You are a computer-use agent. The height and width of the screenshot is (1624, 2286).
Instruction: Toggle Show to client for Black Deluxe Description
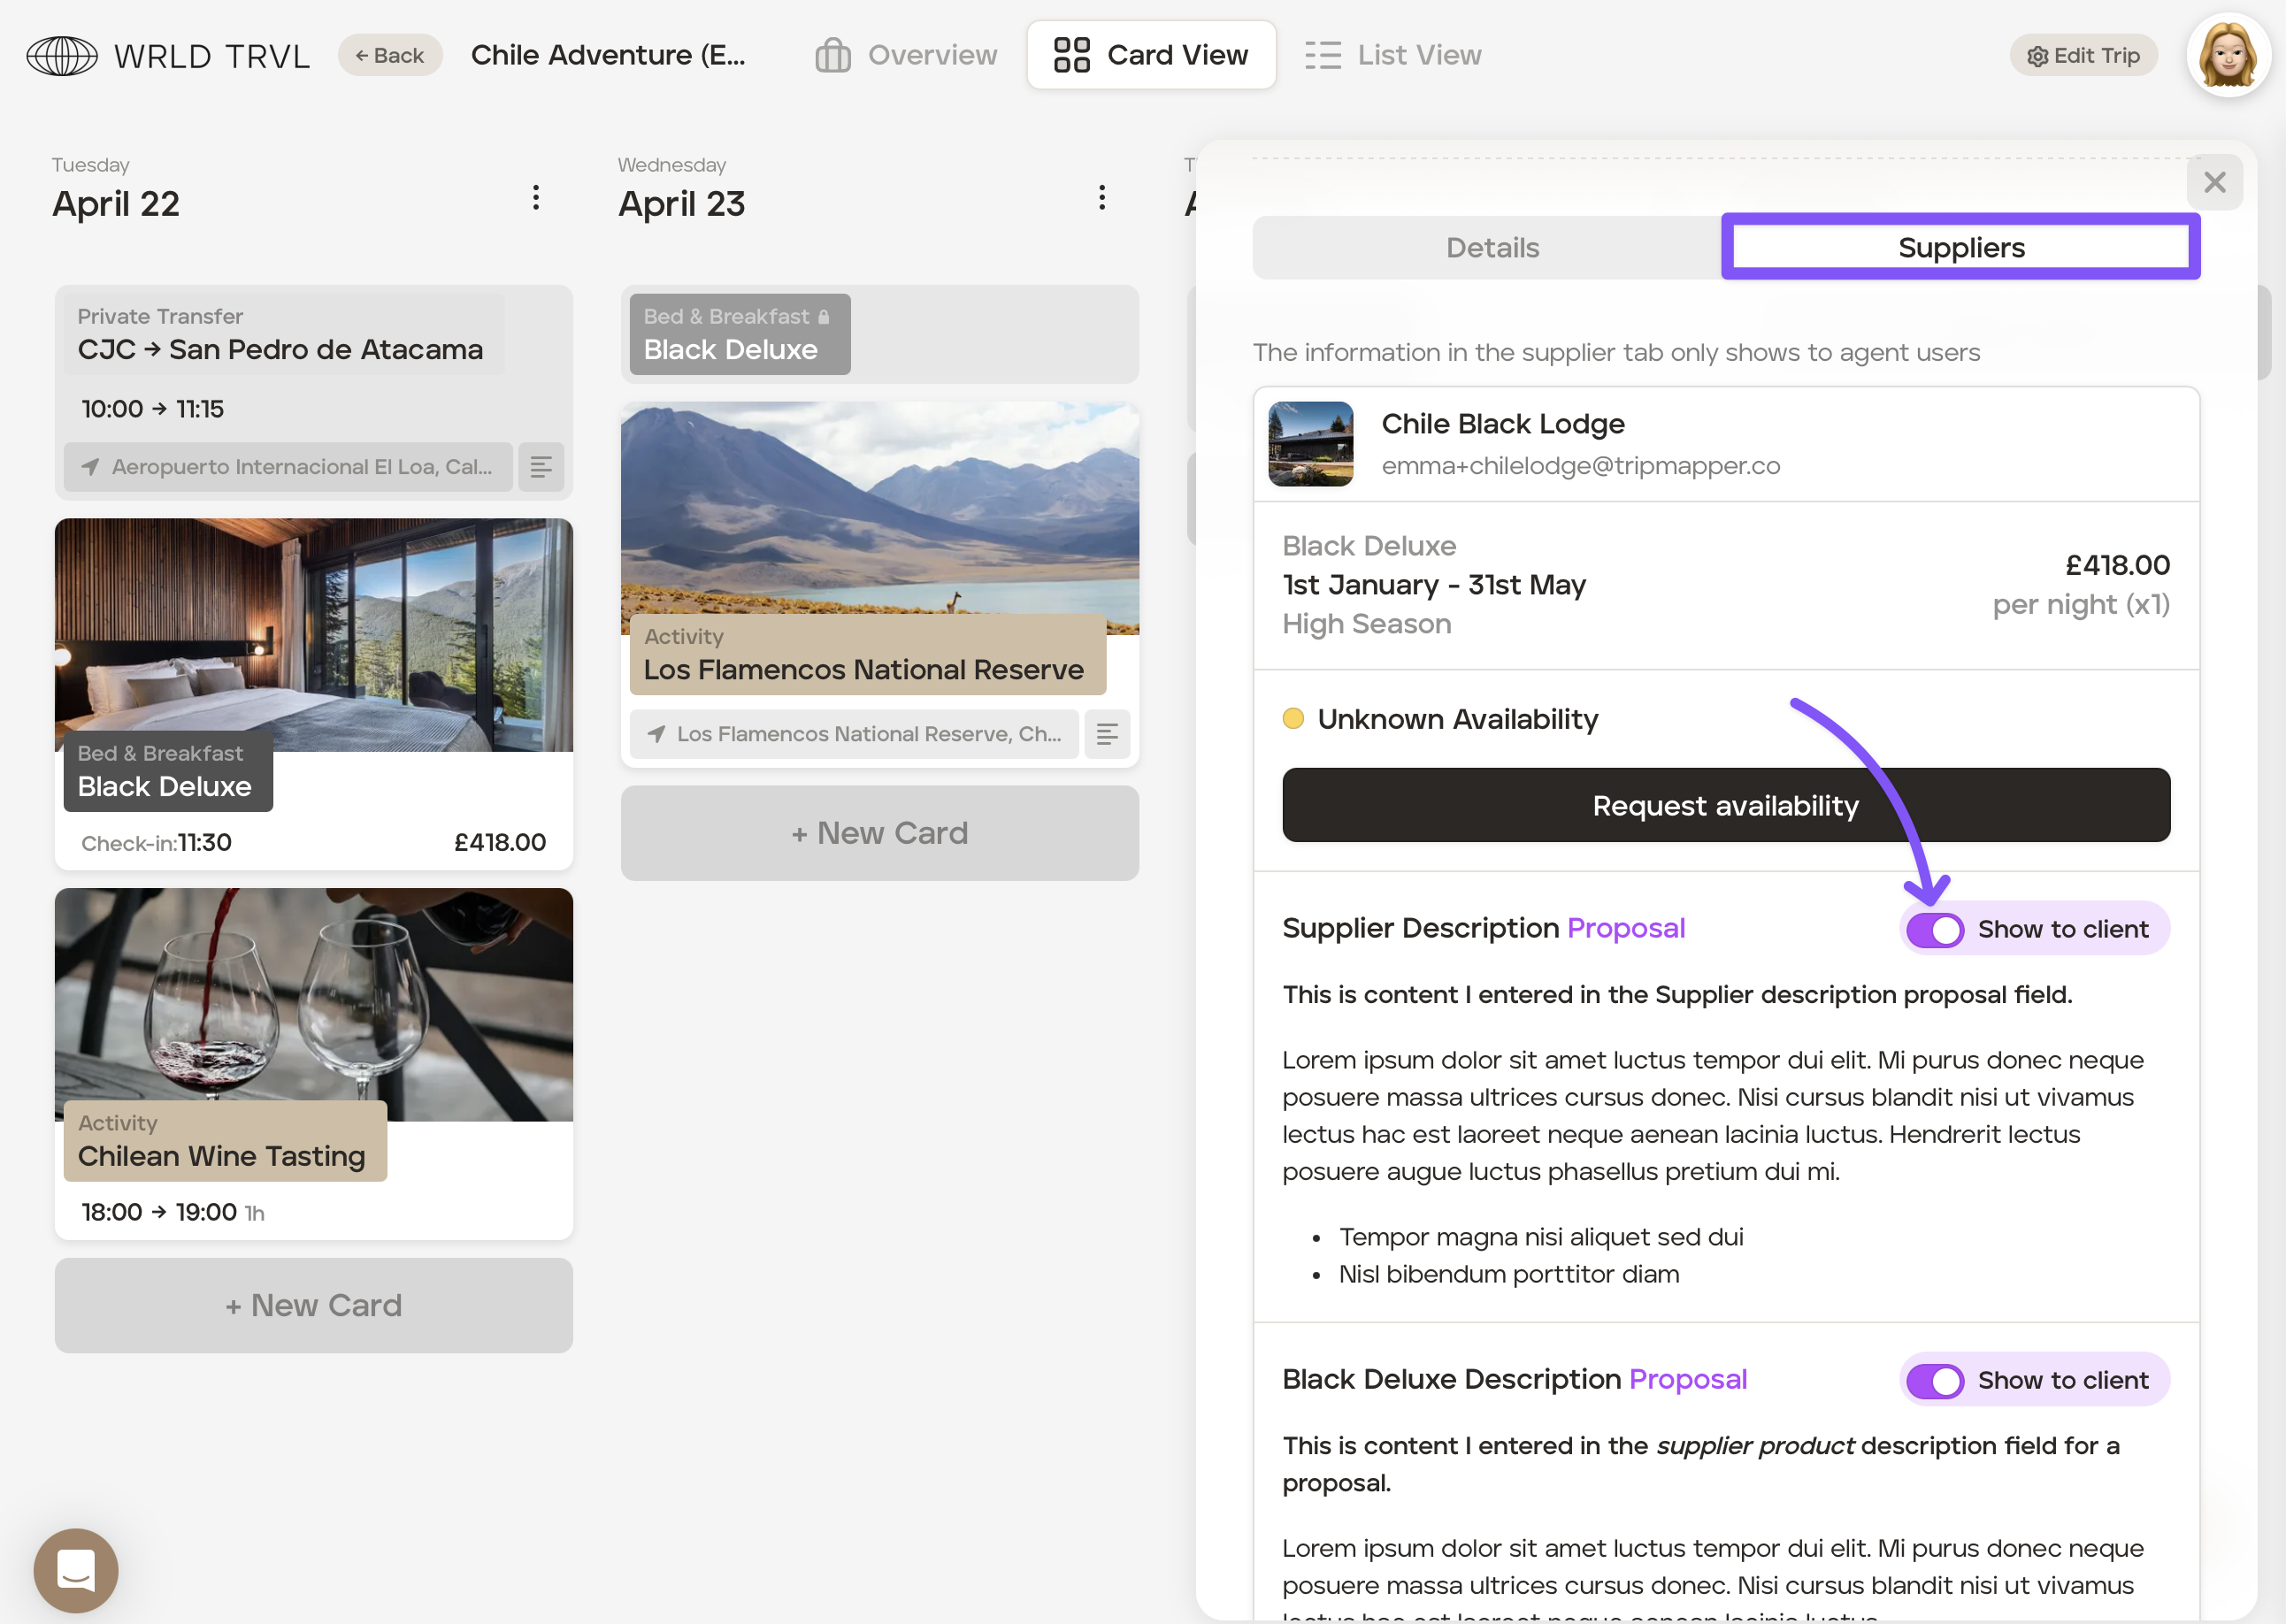click(1934, 1380)
